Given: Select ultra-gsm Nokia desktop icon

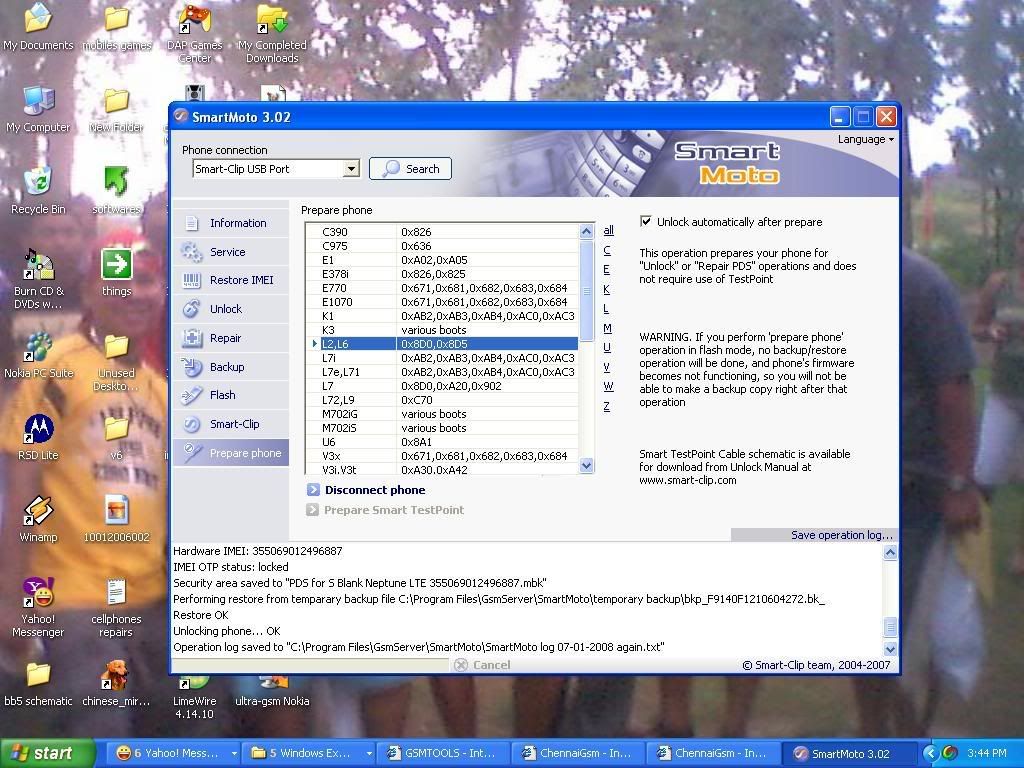Looking at the screenshot, I should [272, 692].
